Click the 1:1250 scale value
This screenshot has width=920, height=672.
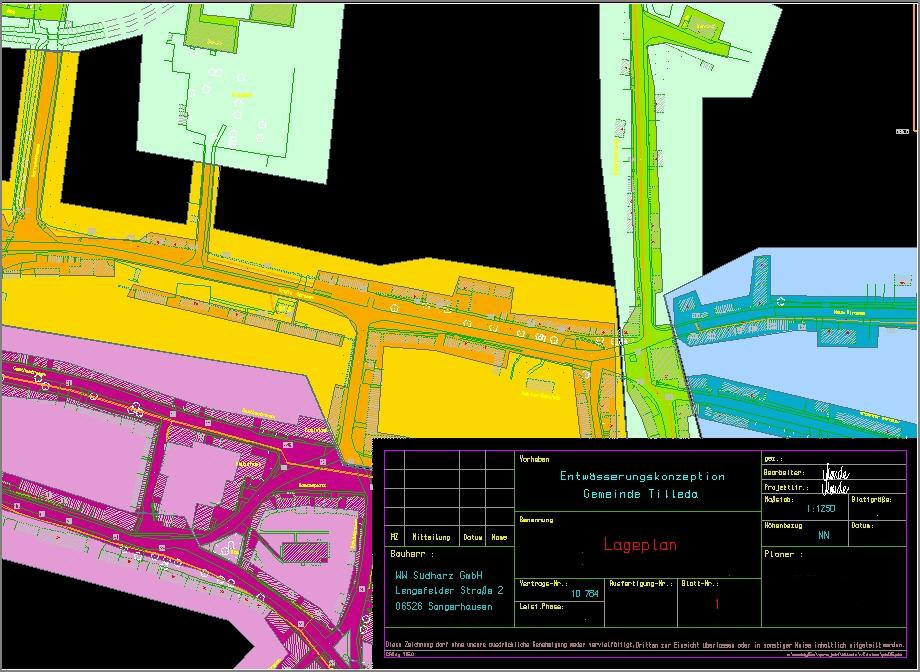pyautogui.click(x=820, y=509)
